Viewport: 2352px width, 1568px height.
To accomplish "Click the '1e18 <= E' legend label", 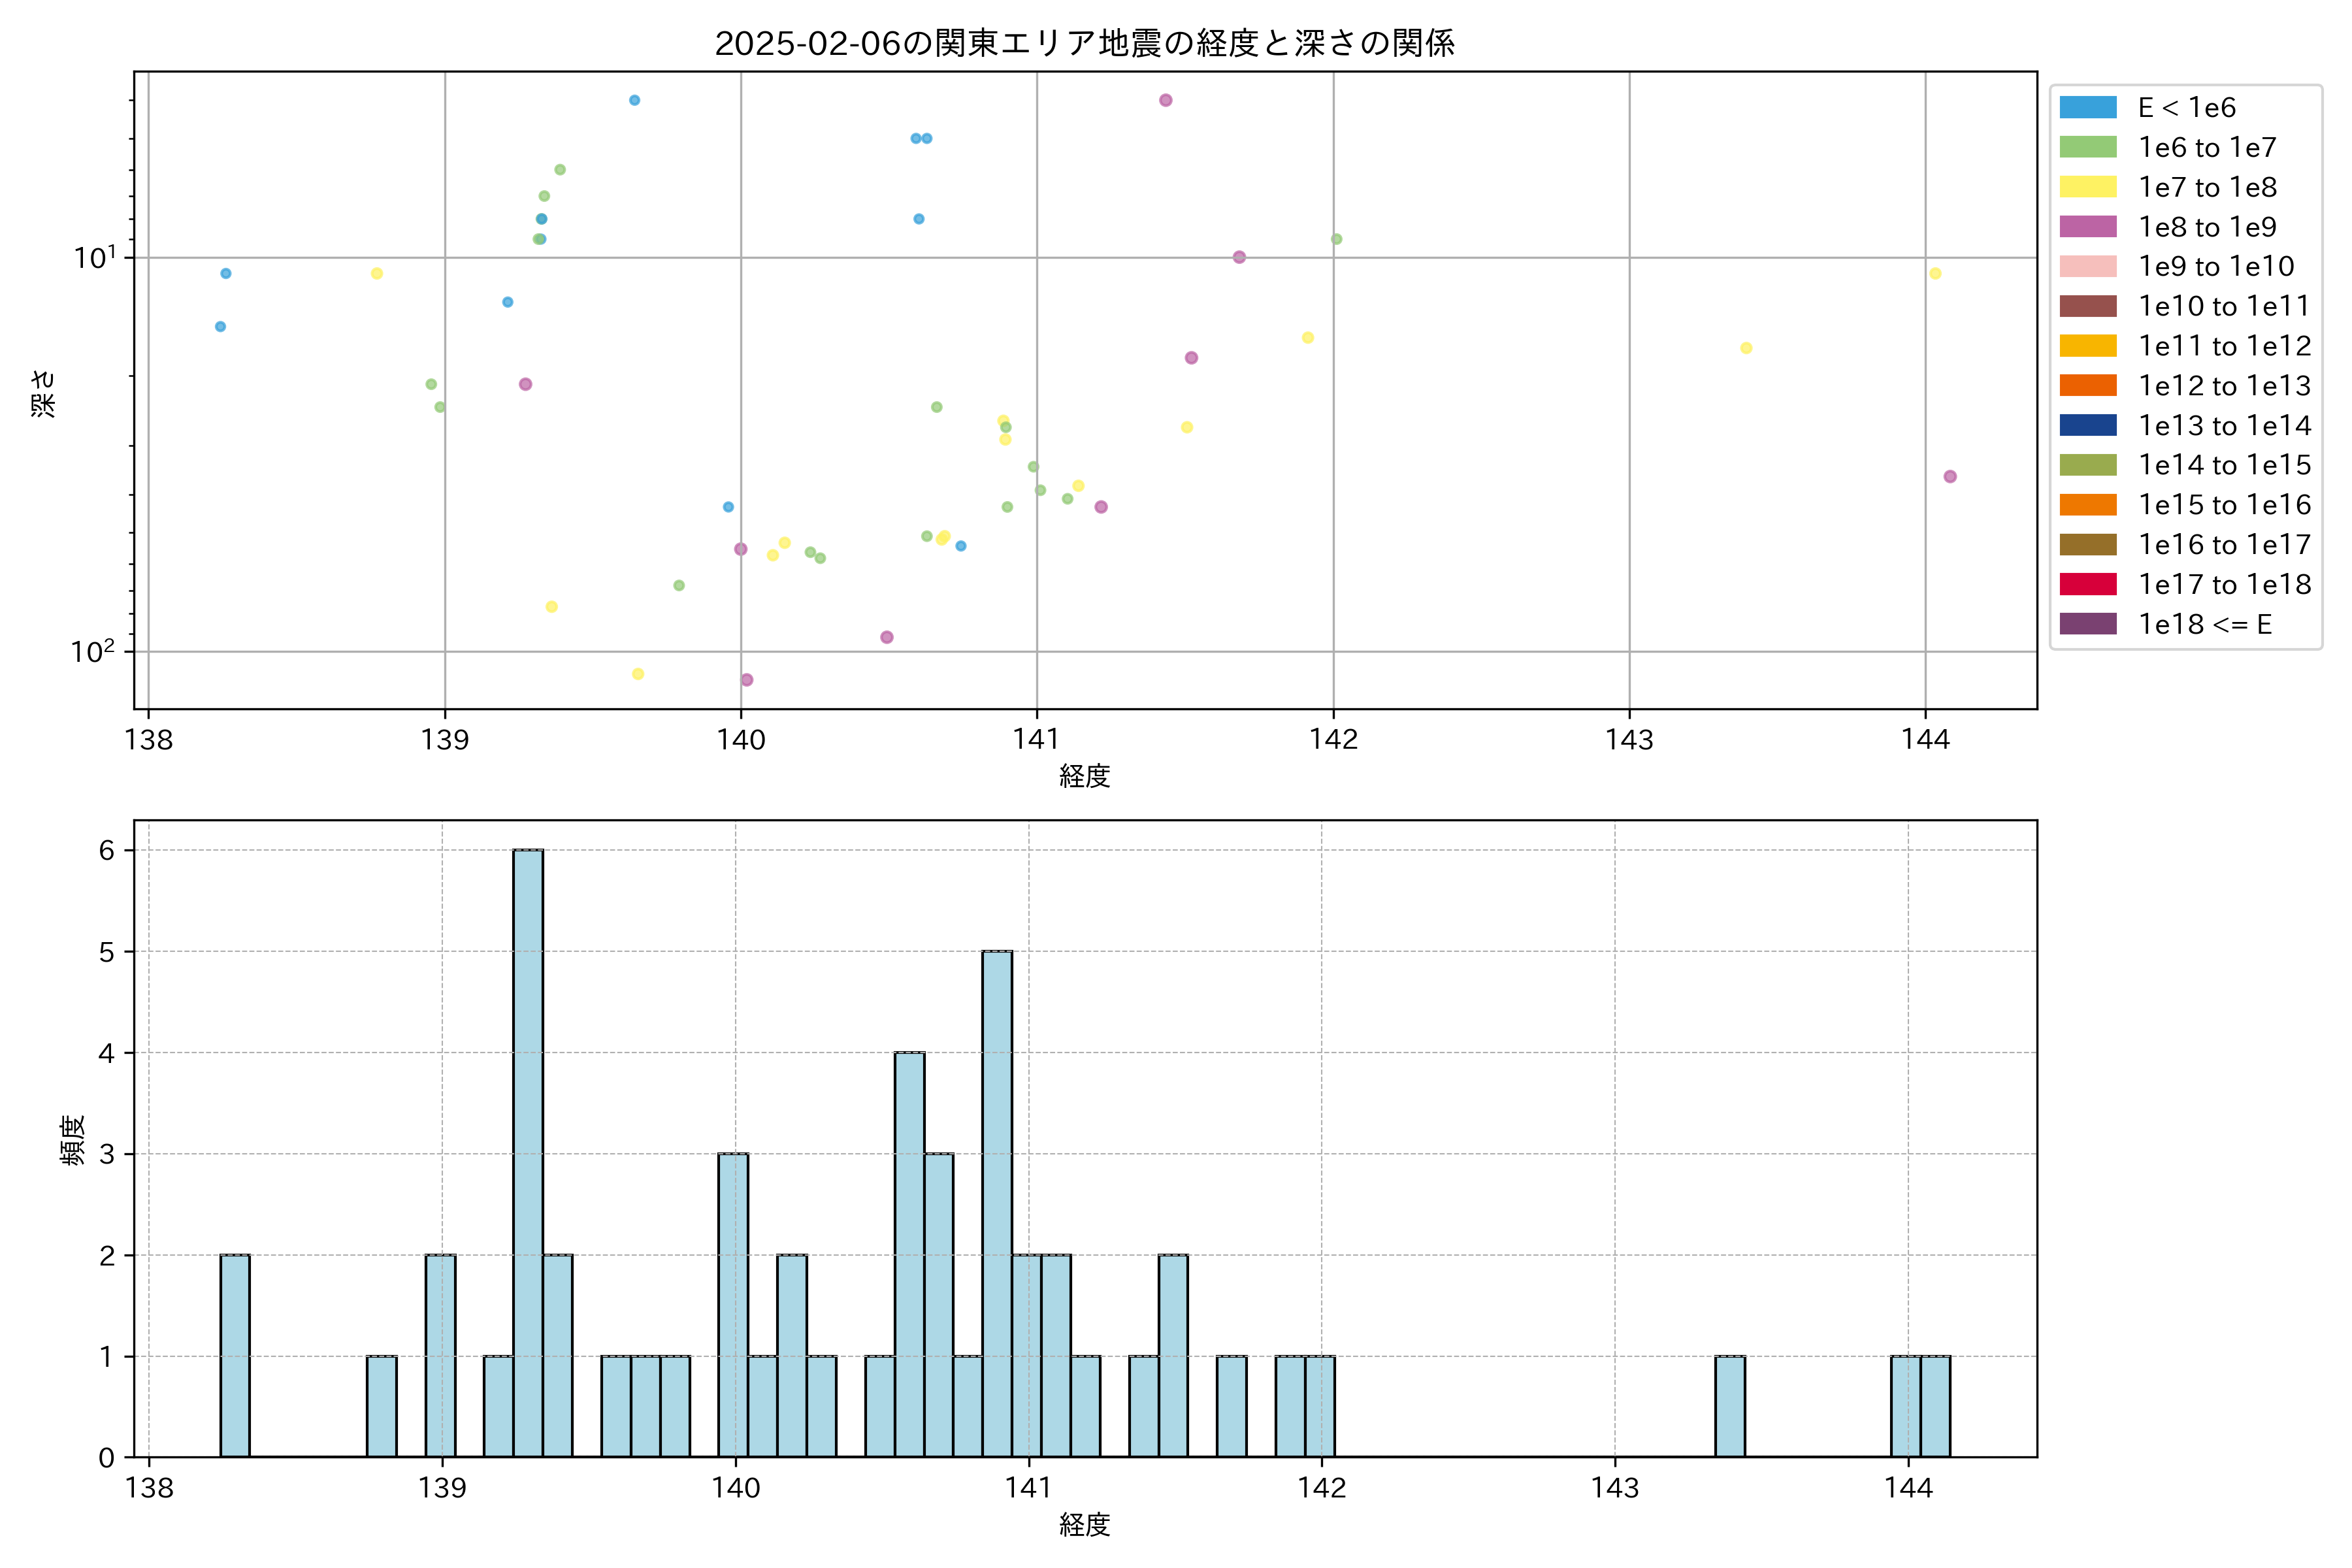I will (x=2204, y=625).
